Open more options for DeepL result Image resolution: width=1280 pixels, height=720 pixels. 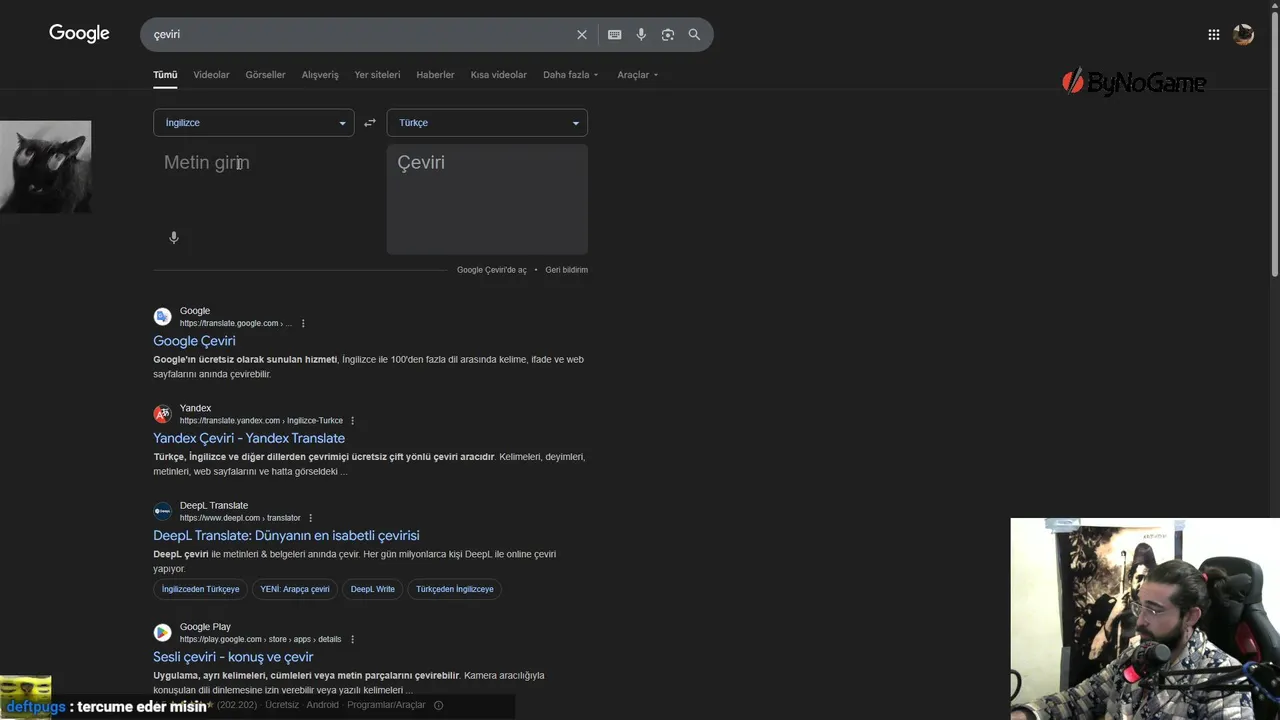coord(310,518)
